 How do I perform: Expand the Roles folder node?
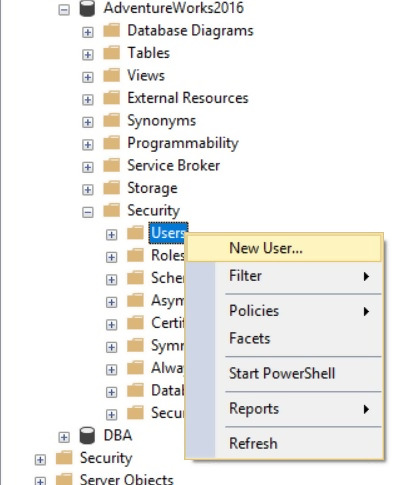[x=111, y=257]
